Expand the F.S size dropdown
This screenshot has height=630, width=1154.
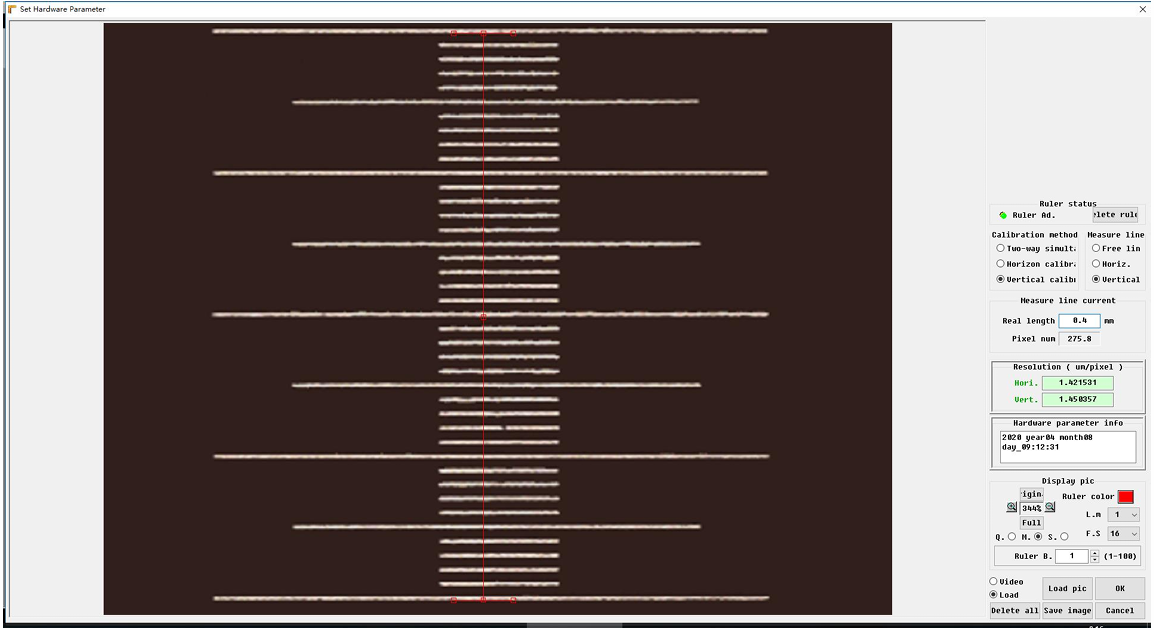point(1123,534)
